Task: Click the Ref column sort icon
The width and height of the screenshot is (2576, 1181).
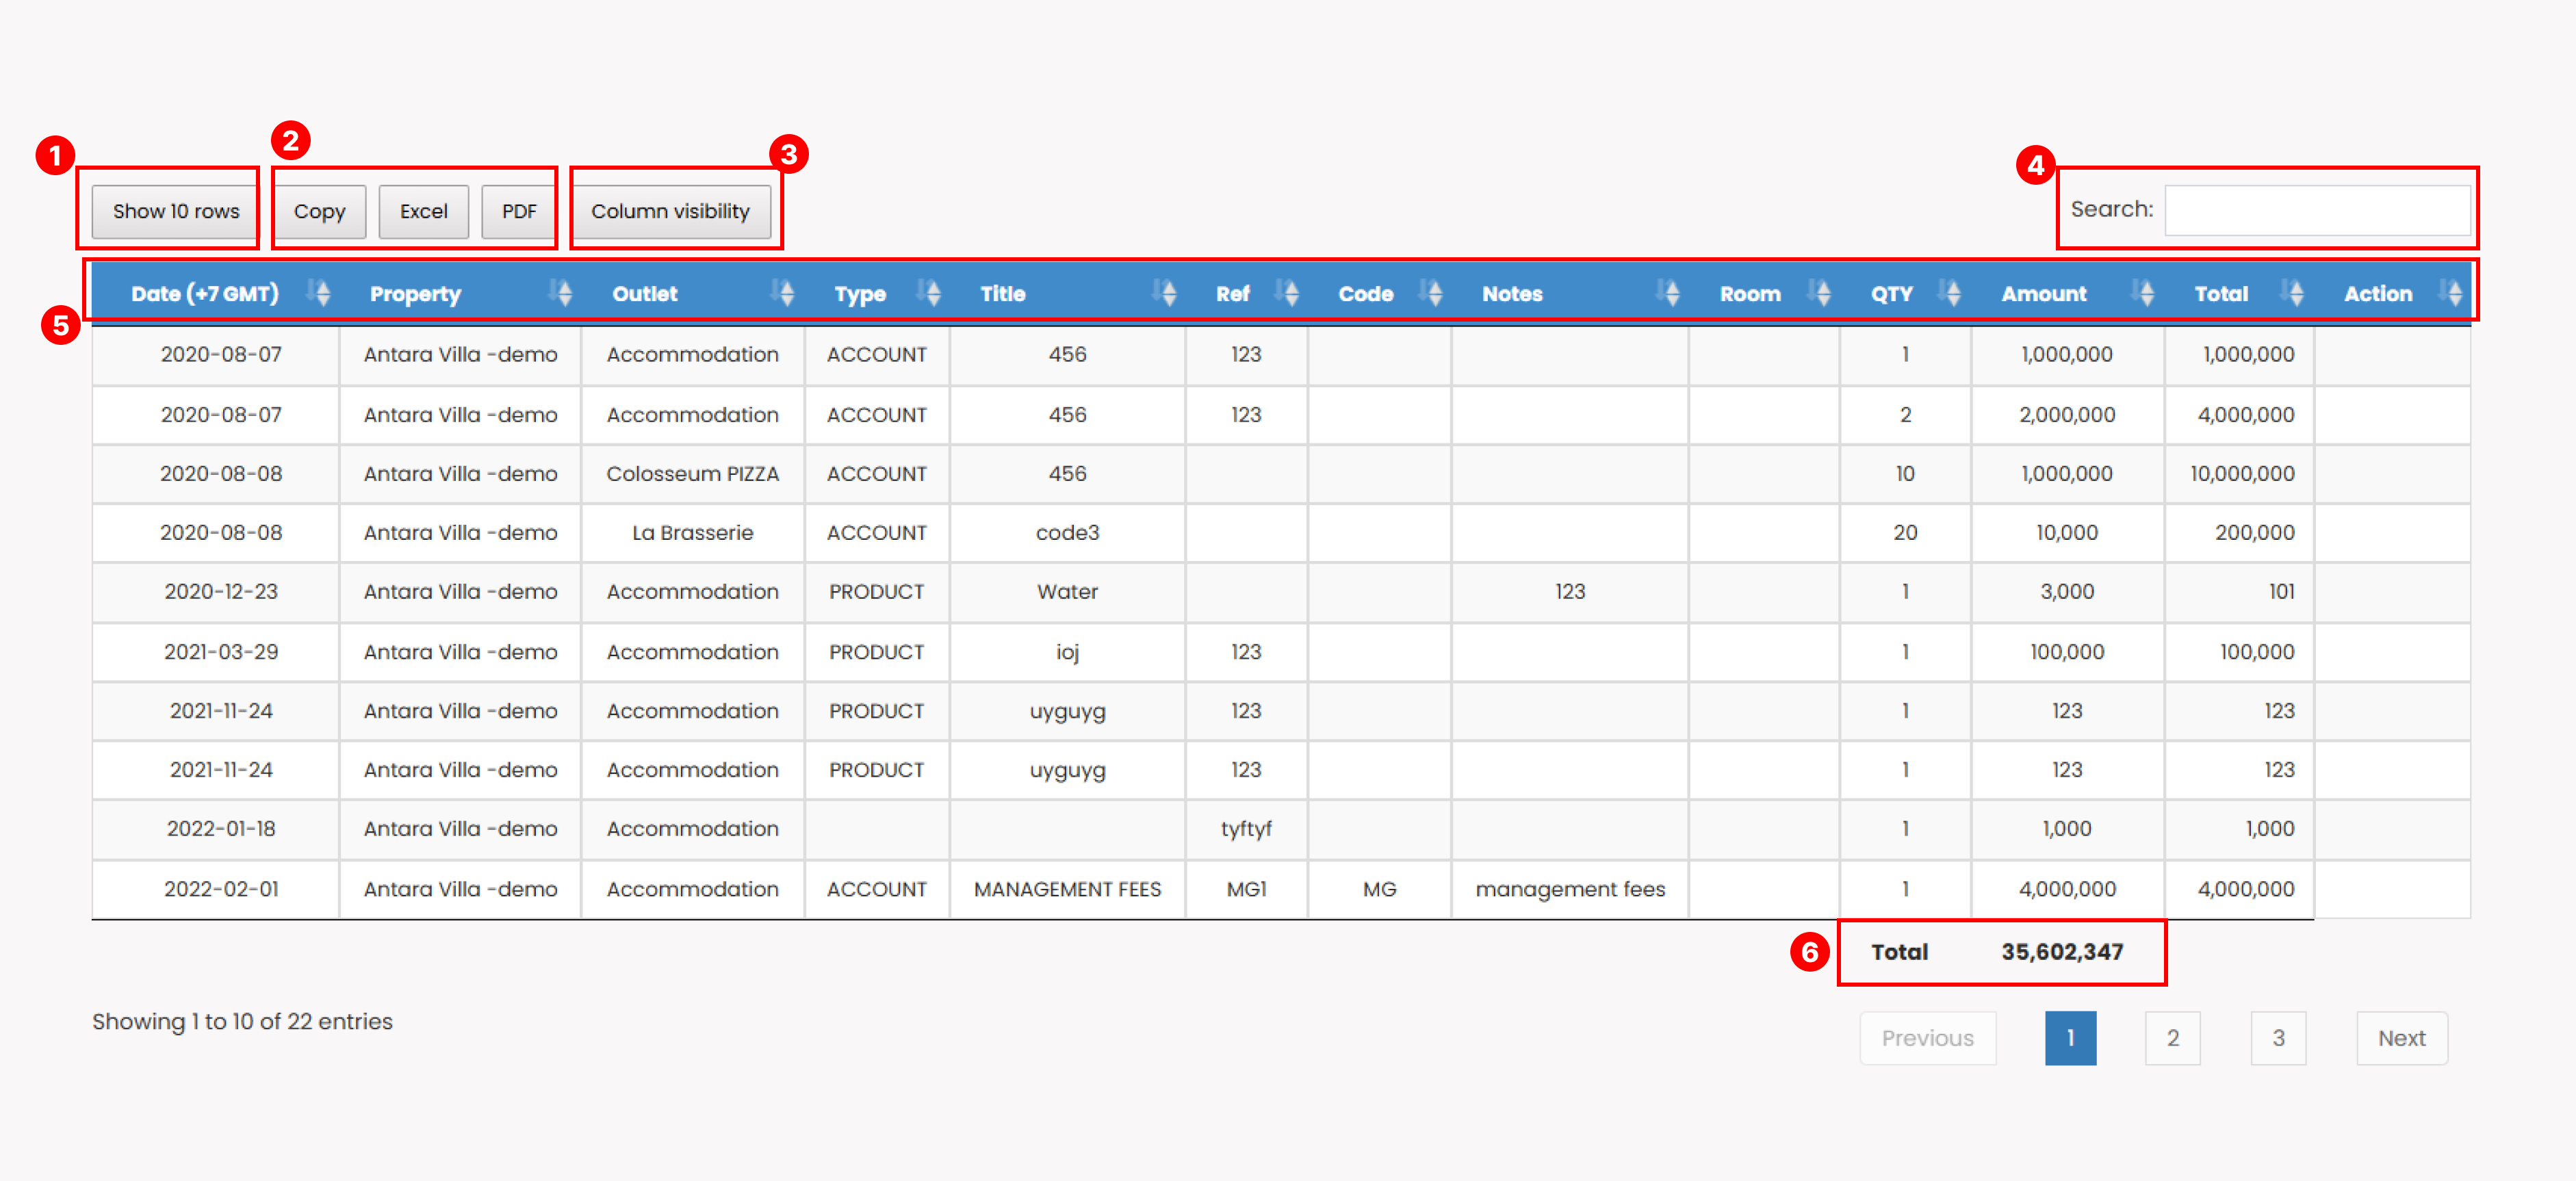Action: (x=1288, y=293)
